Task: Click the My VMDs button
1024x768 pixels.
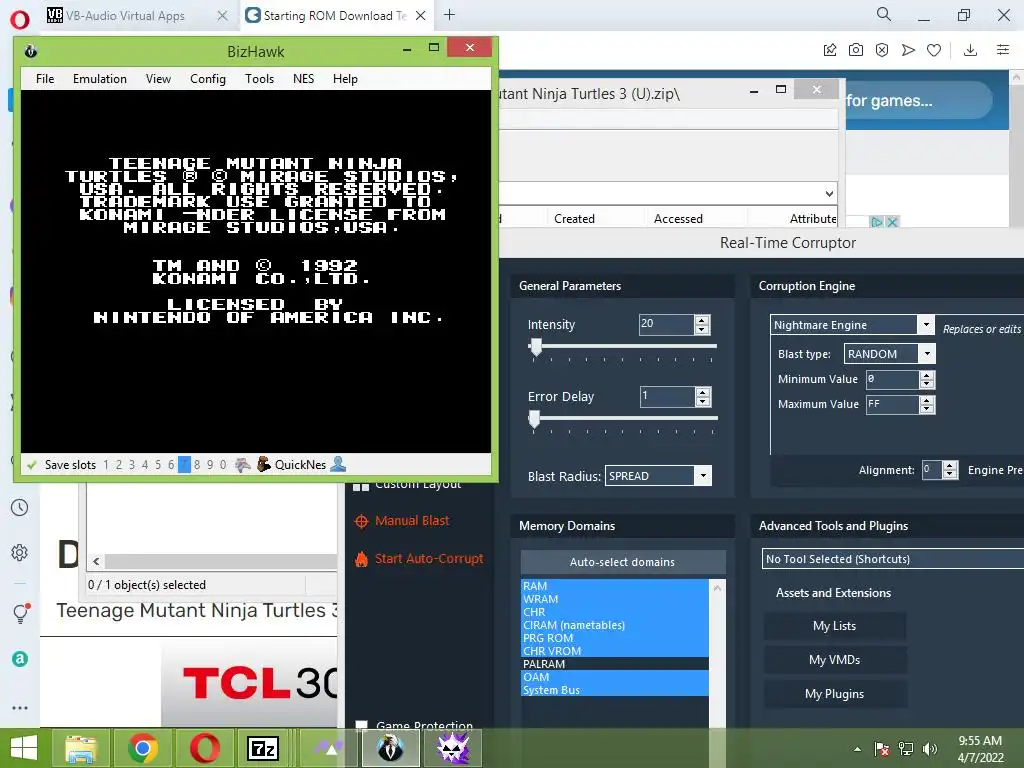Action: (835, 660)
